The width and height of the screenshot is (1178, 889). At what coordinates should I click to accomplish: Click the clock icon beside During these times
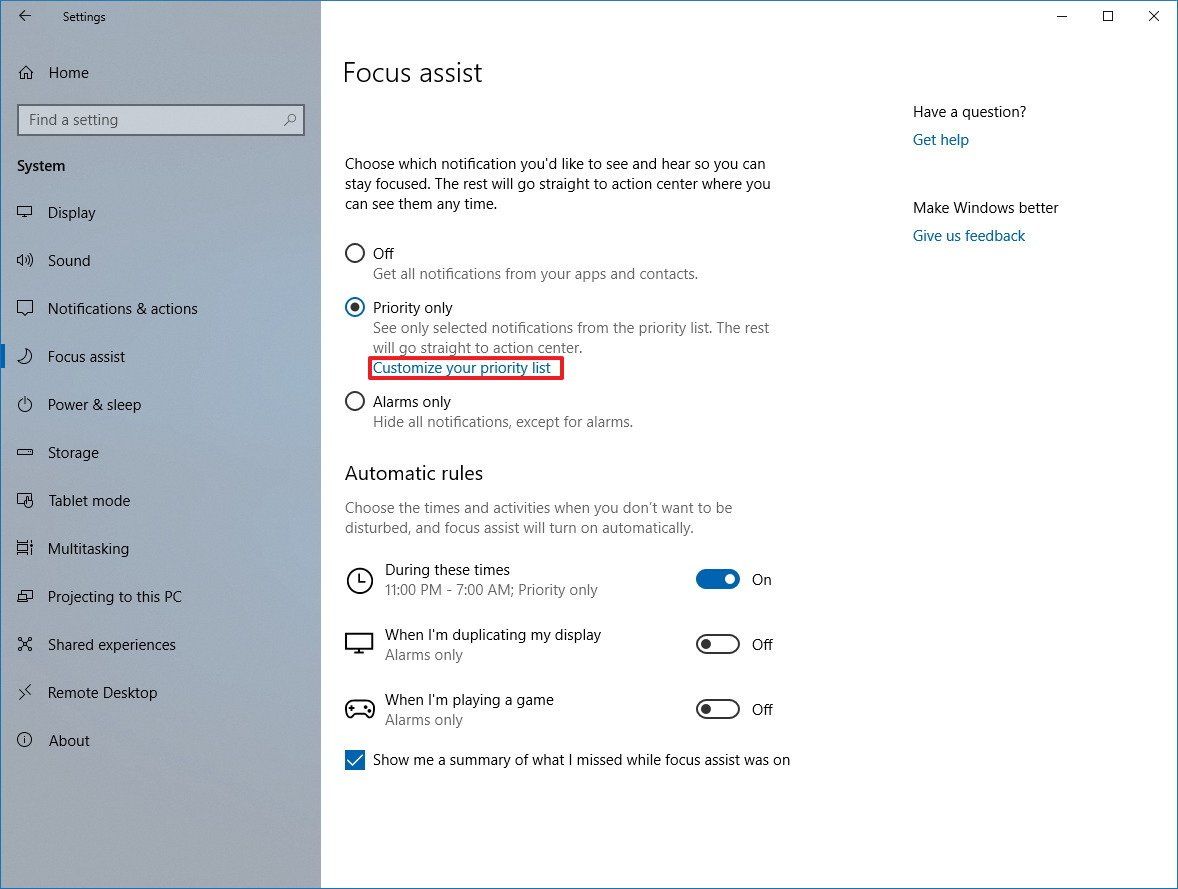tap(359, 580)
